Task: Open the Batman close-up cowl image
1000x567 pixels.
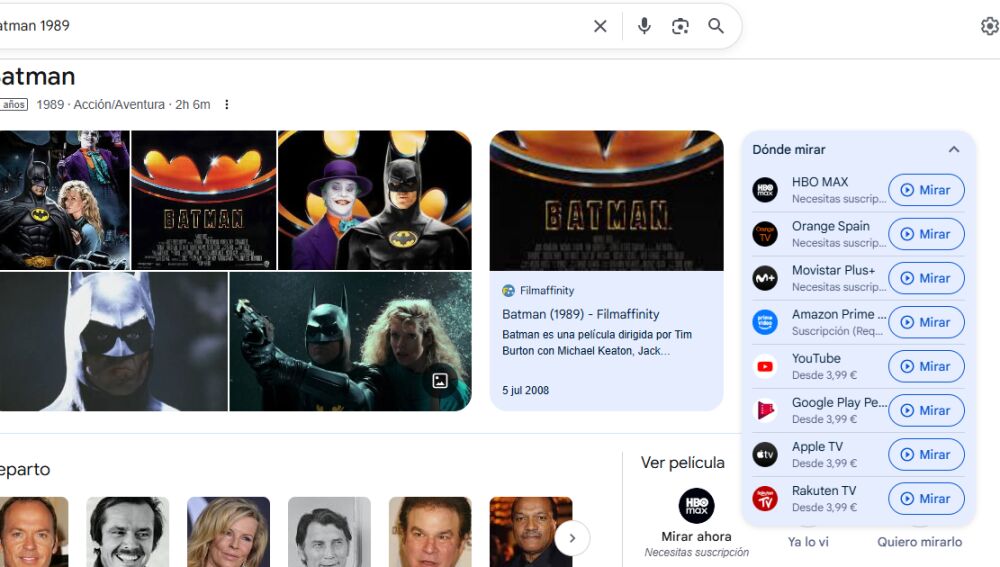Action: point(114,341)
